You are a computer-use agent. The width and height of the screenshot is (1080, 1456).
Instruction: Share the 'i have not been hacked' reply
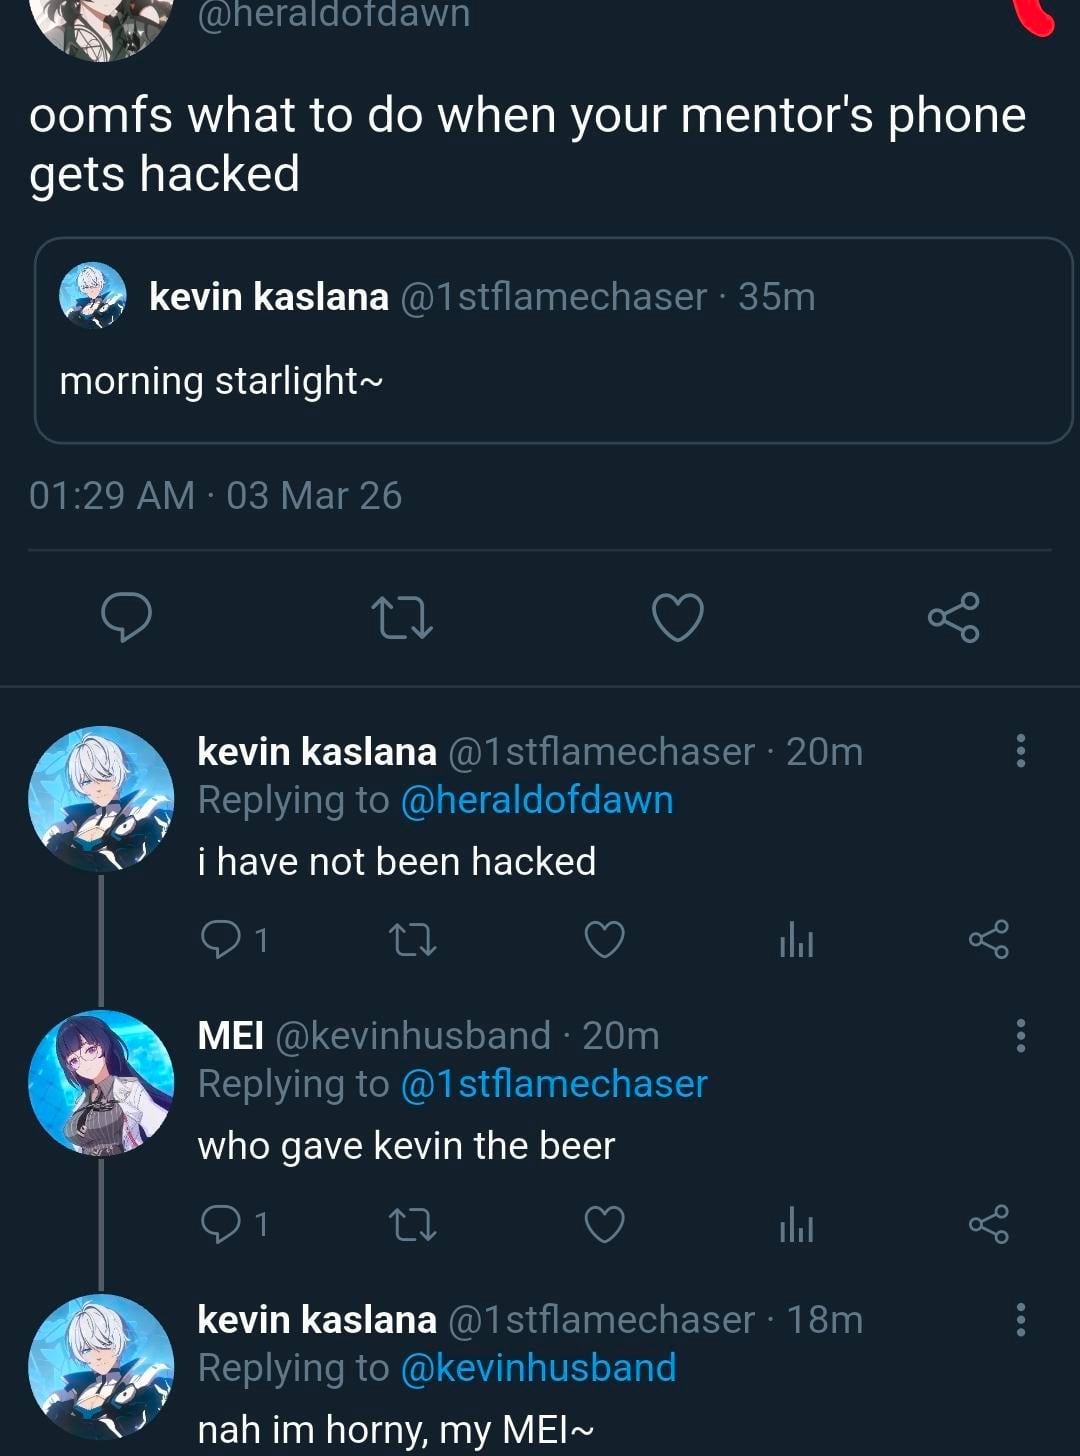(988, 940)
